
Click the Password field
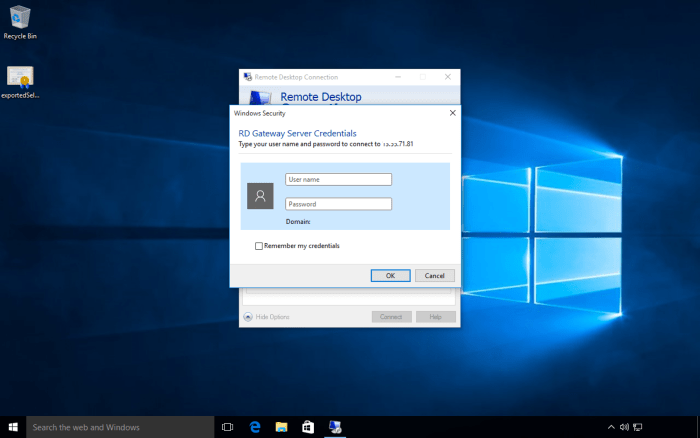tap(338, 204)
